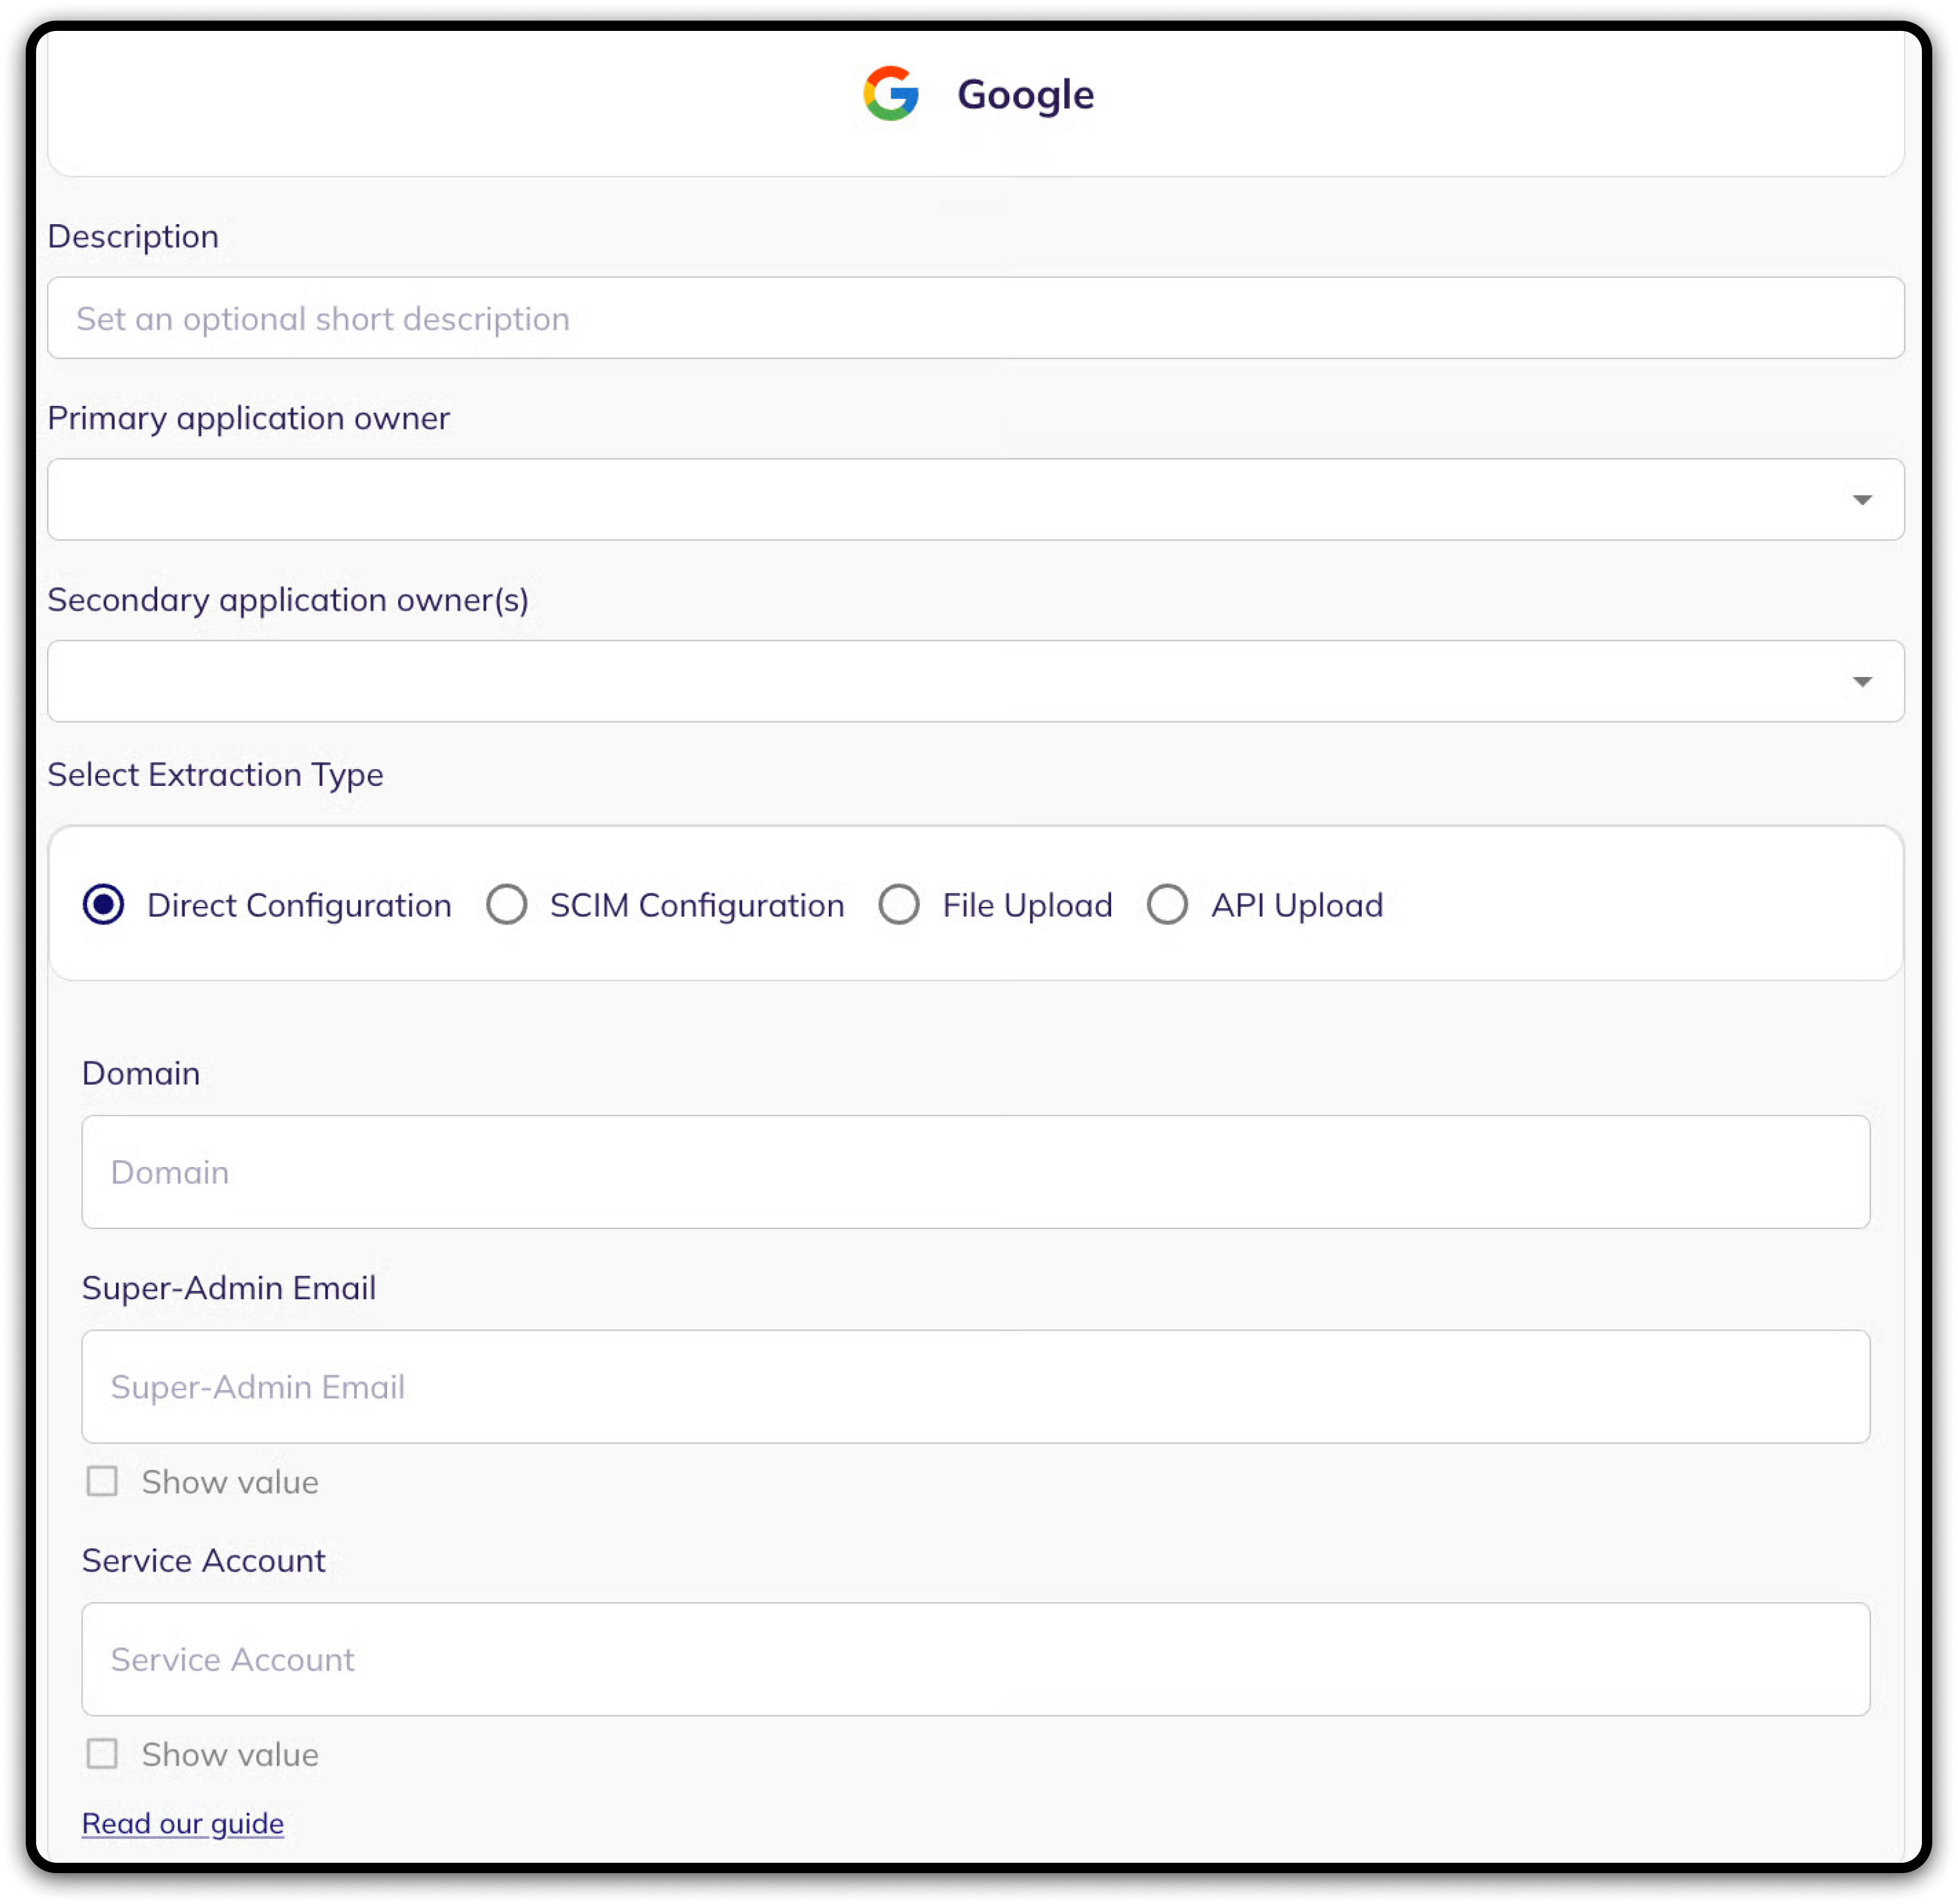This screenshot has width=1958, height=1904.
Task: Click the SCIM Configuration label text
Action: point(697,906)
